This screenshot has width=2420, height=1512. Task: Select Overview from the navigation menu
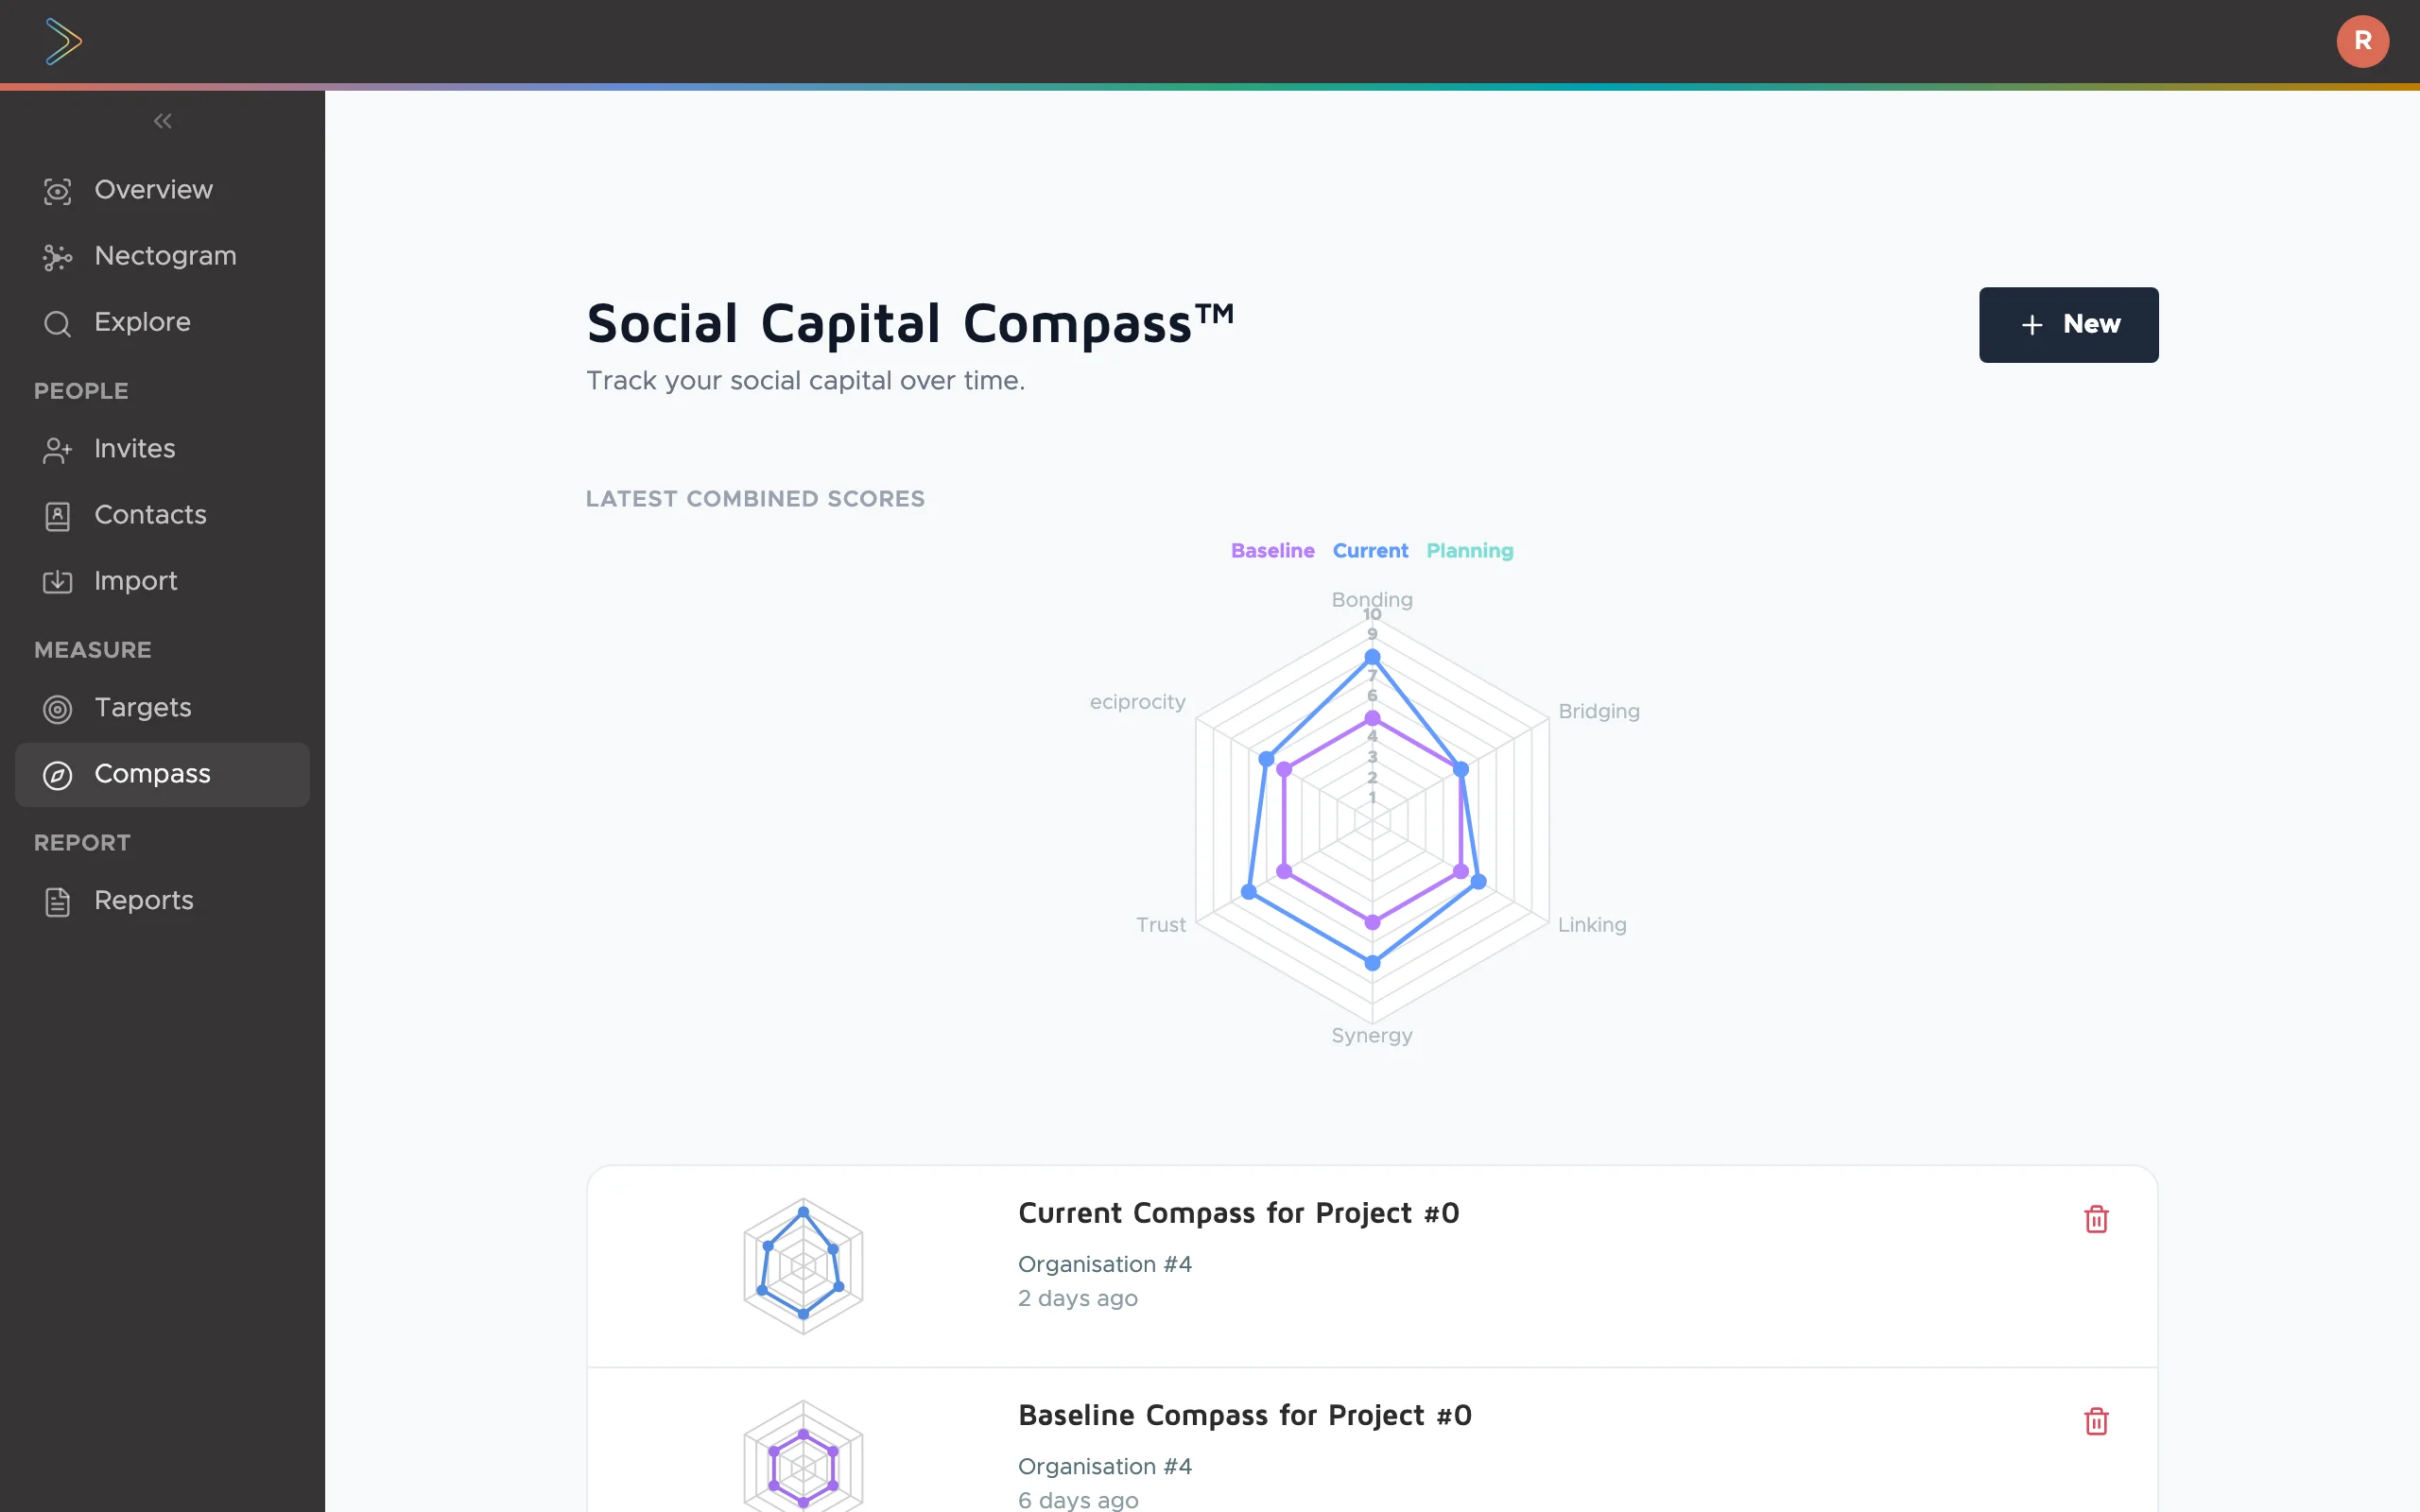pyautogui.click(x=153, y=190)
